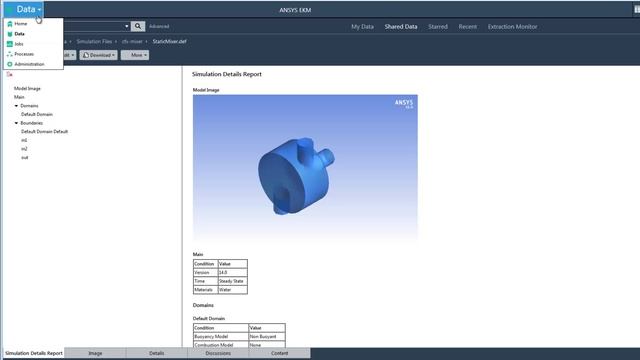Select Main in the report tree
The width and height of the screenshot is (640, 360).
click(x=19, y=97)
